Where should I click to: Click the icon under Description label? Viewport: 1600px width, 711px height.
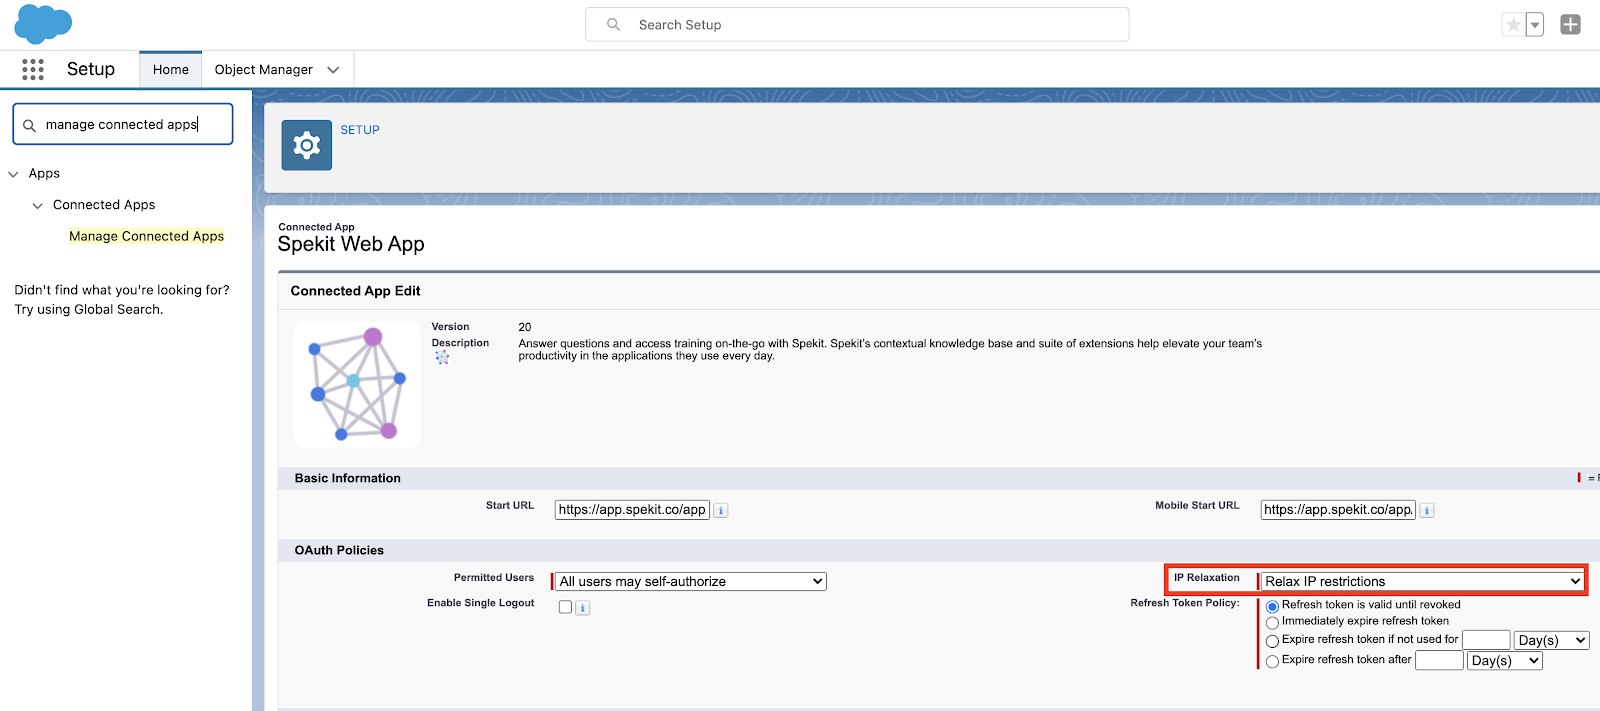(442, 358)
